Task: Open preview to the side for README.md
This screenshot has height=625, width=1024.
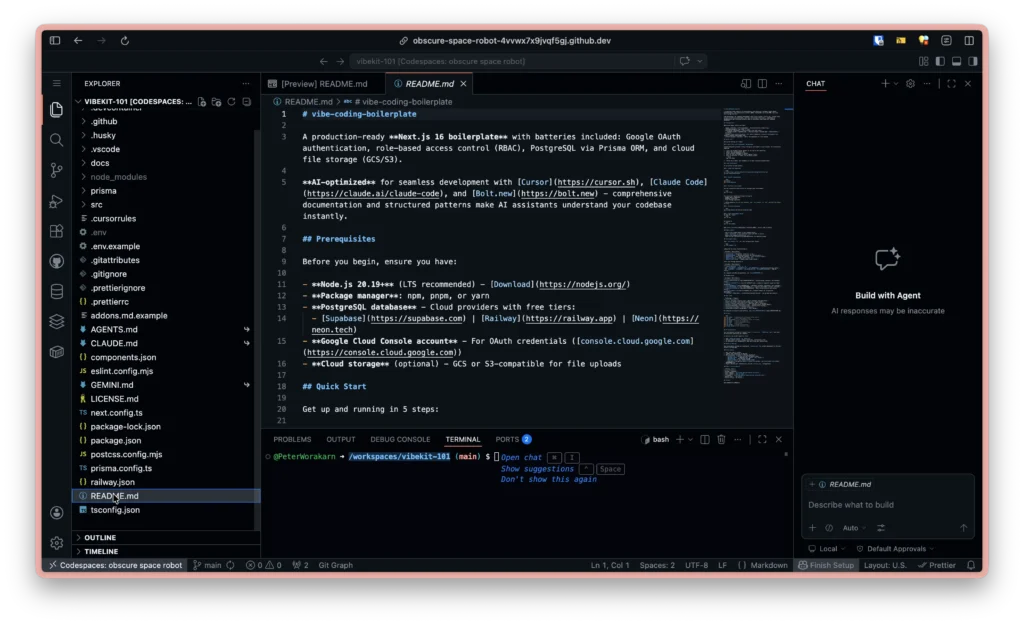Action: point(746,84)
